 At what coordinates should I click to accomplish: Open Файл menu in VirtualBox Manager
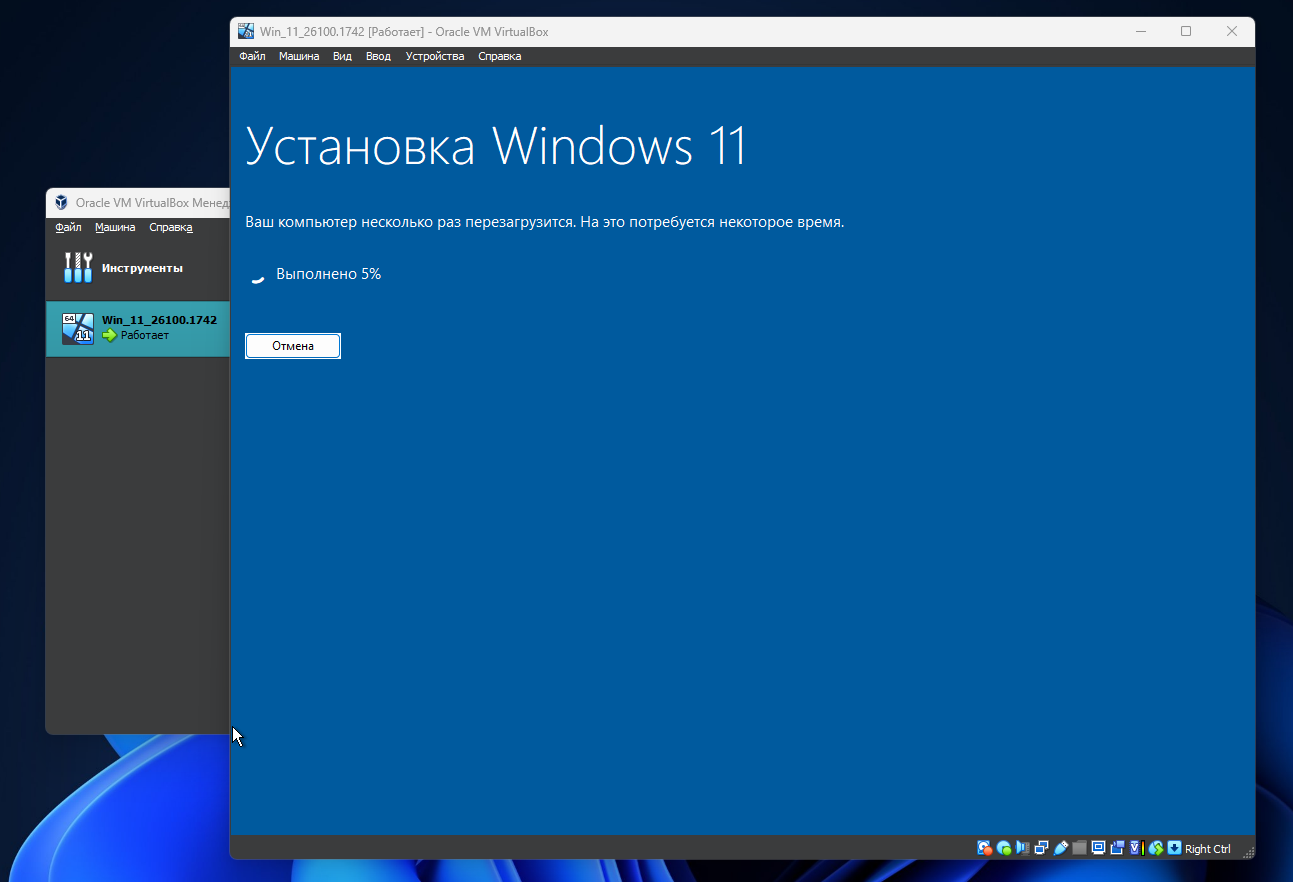point(68,227)
